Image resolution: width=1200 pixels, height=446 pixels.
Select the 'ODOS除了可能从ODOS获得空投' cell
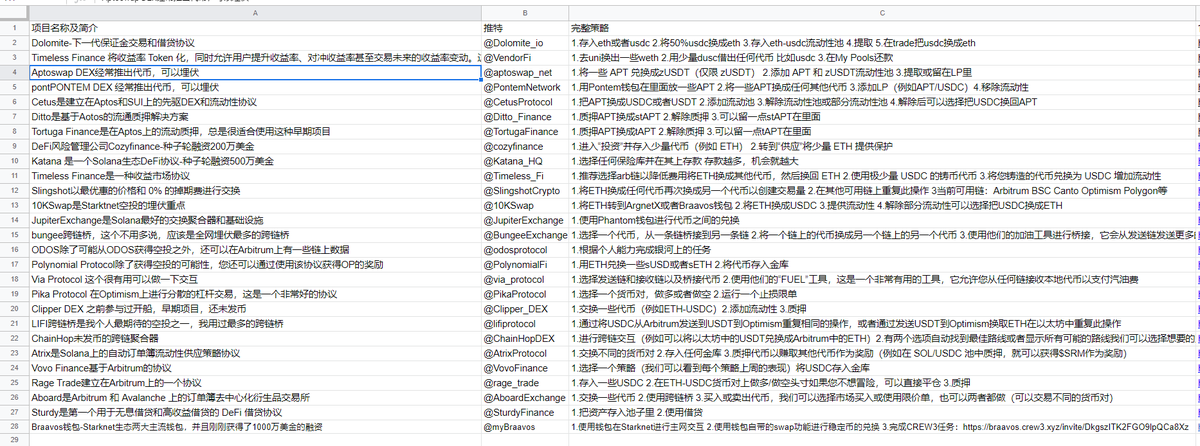[x=254, y=249]
